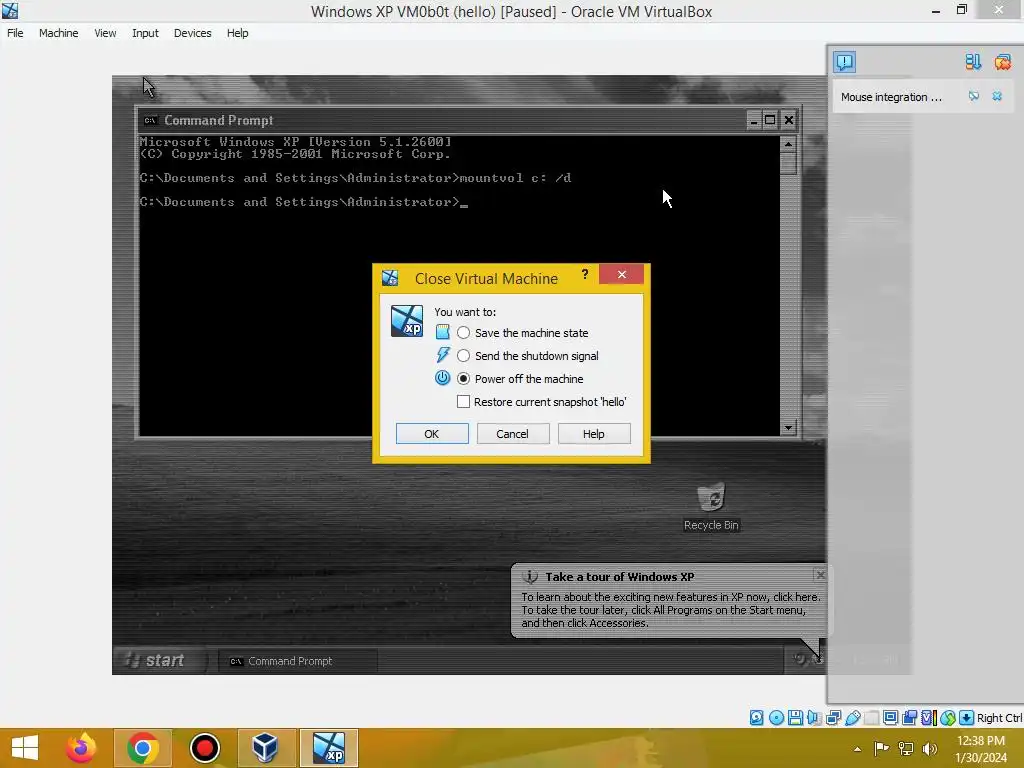Open the Recycle Bin in the guest
This screenshot has height=768, width=1024.
[711, 507]
